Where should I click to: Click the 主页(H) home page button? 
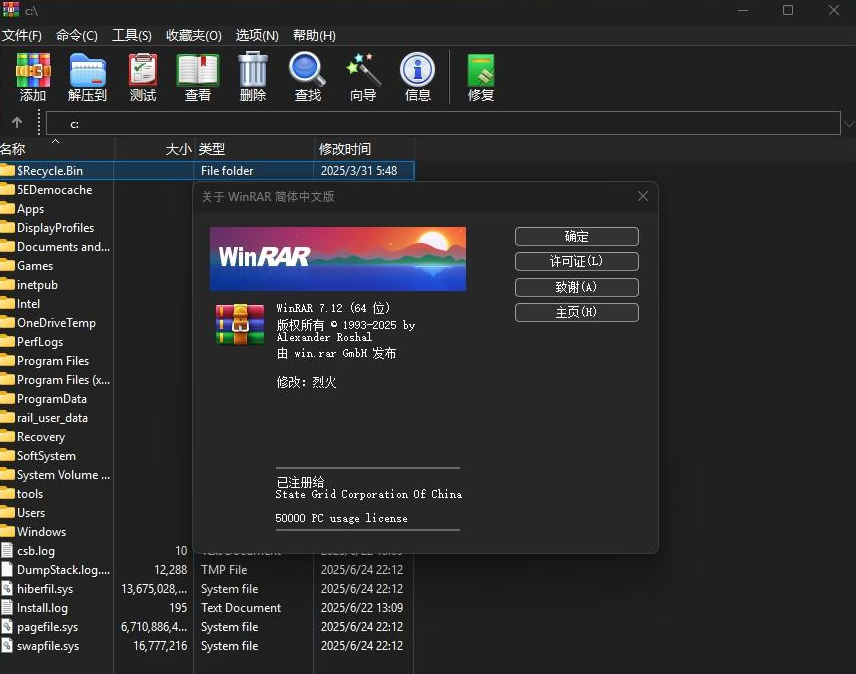(576, 312)
